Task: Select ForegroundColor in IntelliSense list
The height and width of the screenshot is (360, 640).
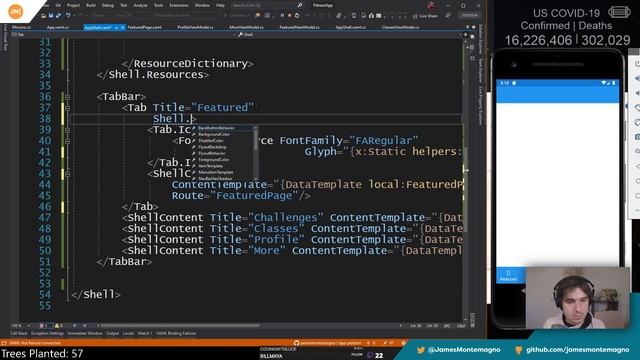Action: 222,160
